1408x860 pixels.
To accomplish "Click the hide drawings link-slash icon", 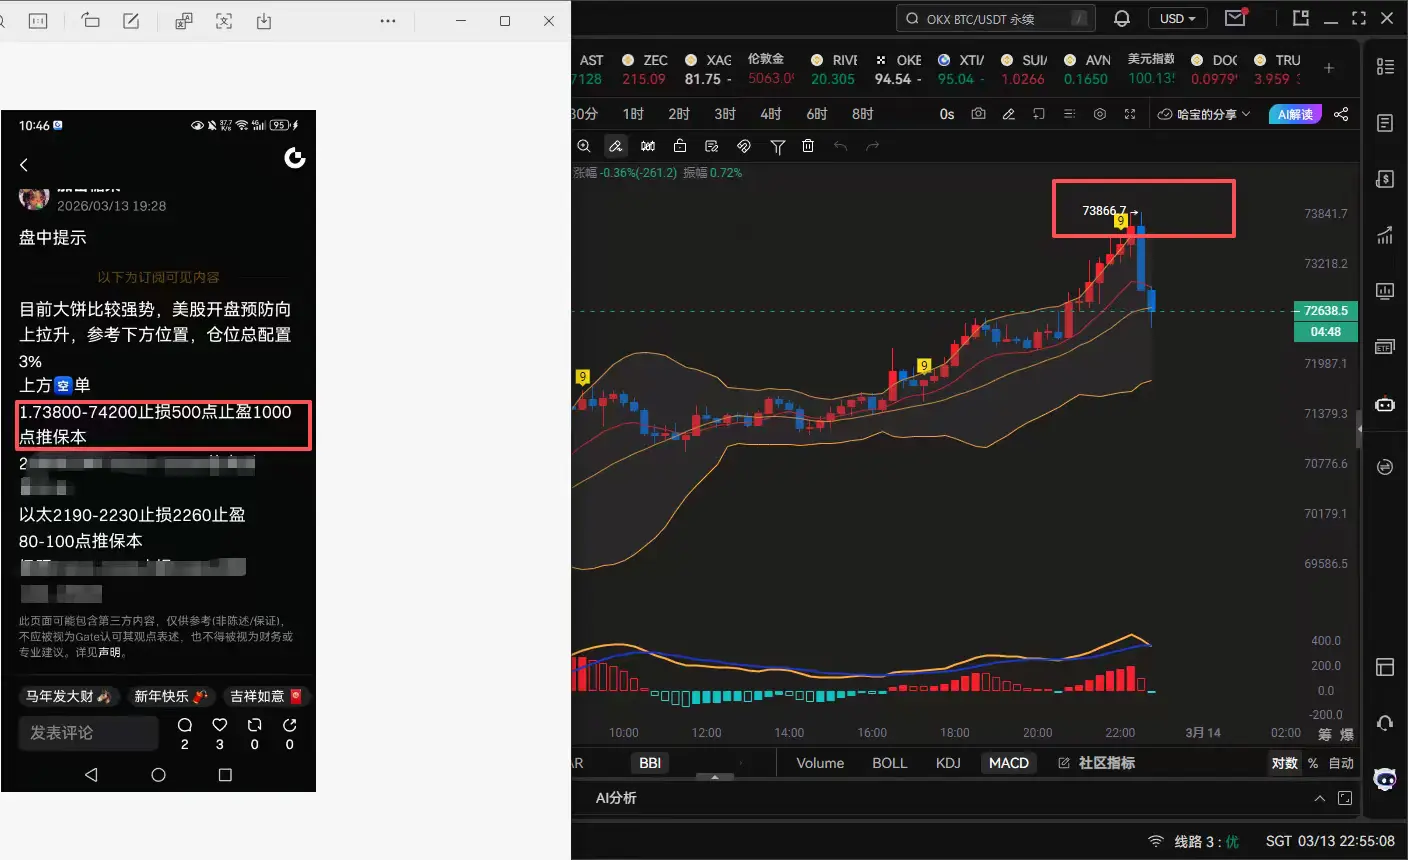I will pyautogui.click(x=744, y=146).
